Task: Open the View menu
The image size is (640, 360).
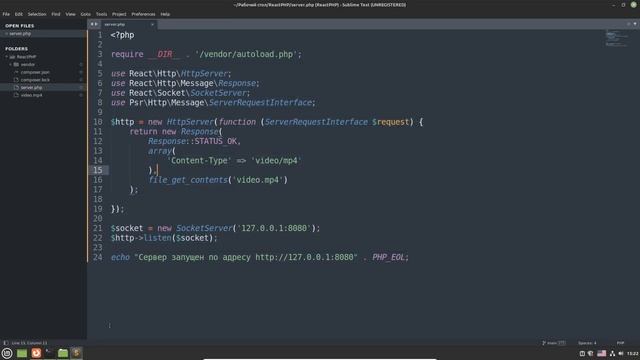Action: point(71,14)
